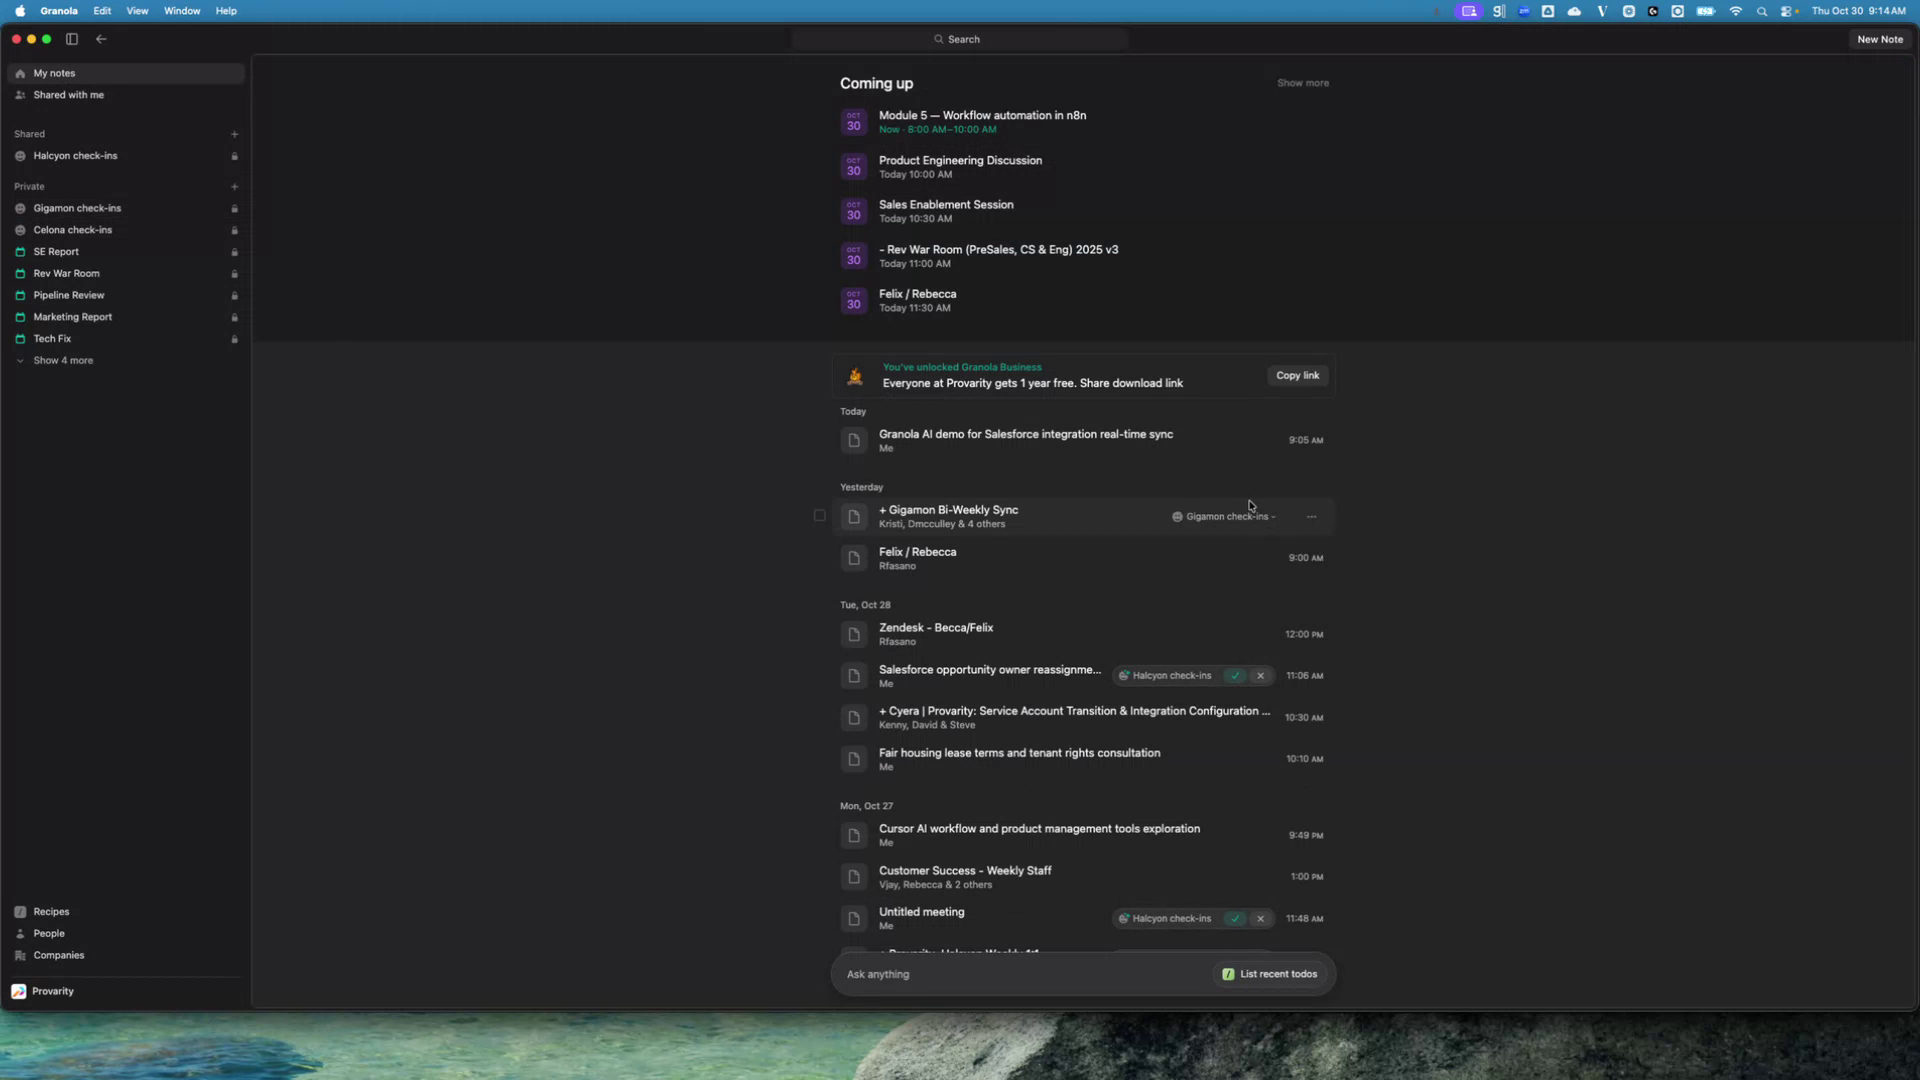Click the back navigation arrow

click(101, 39)
